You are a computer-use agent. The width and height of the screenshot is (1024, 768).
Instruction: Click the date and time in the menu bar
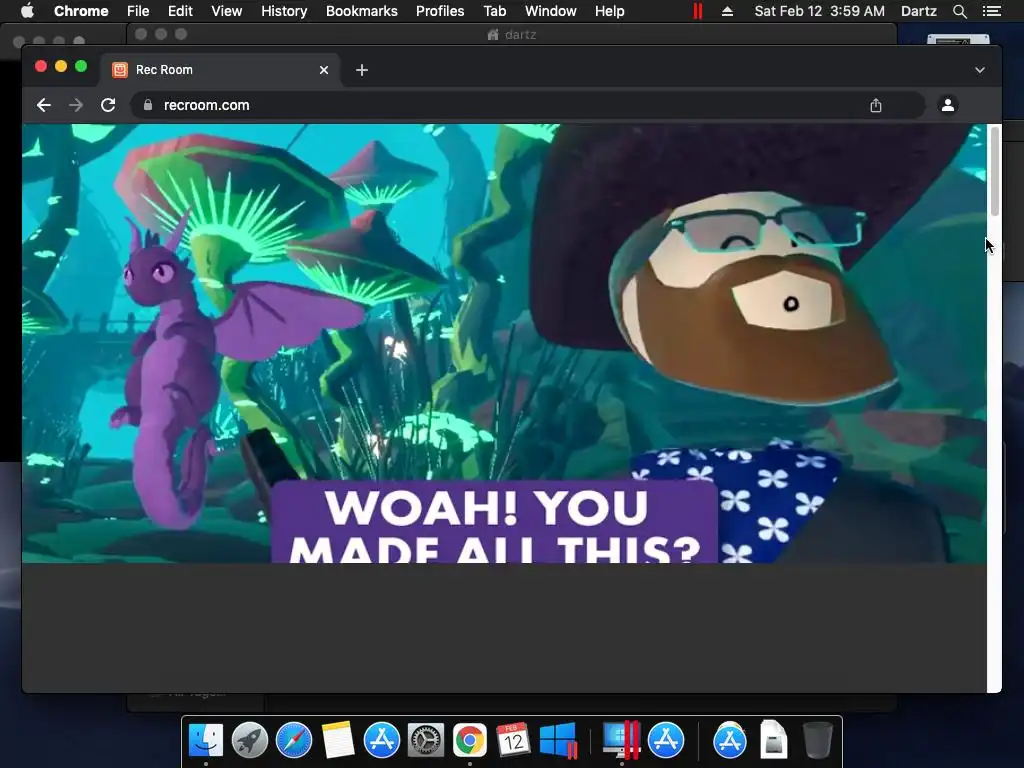click(820, 11)
